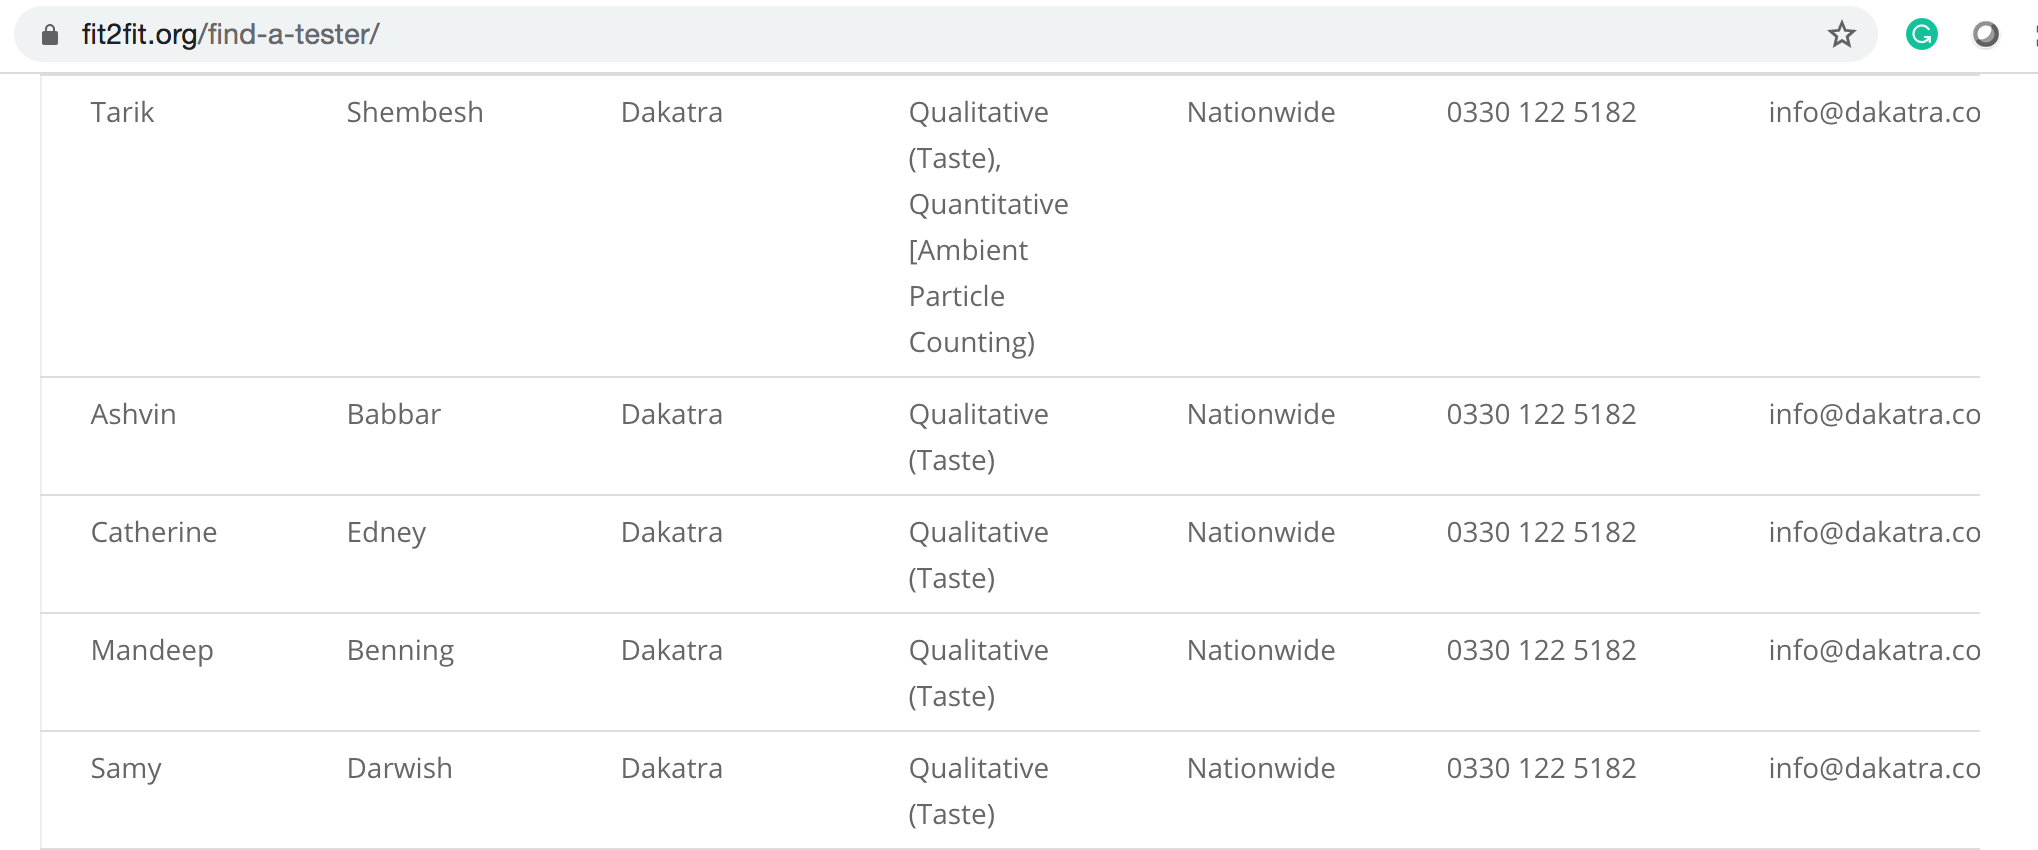
Task: Click Nationwide in Samy Darwish's row
Action: pos(1261,768)
